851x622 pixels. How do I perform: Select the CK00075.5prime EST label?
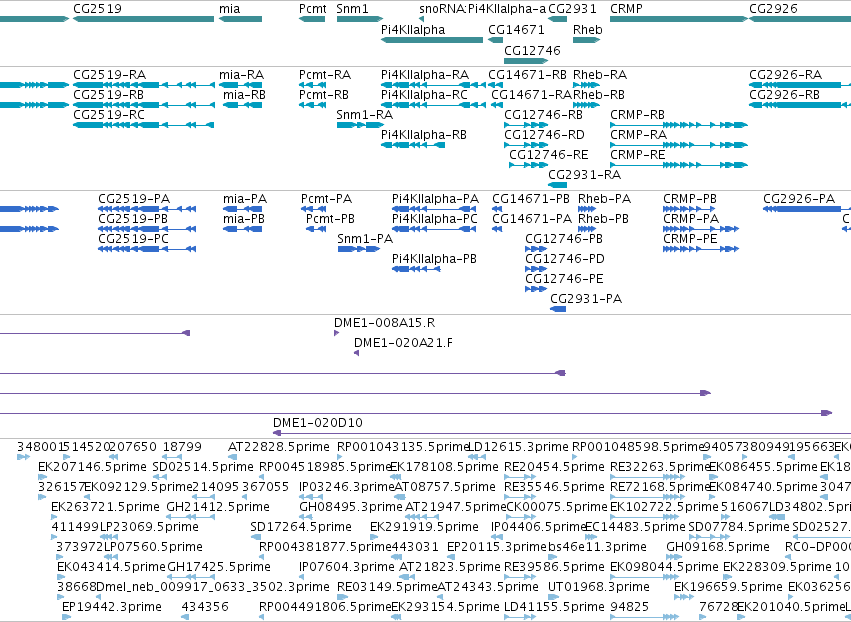(x=557, y=507)
